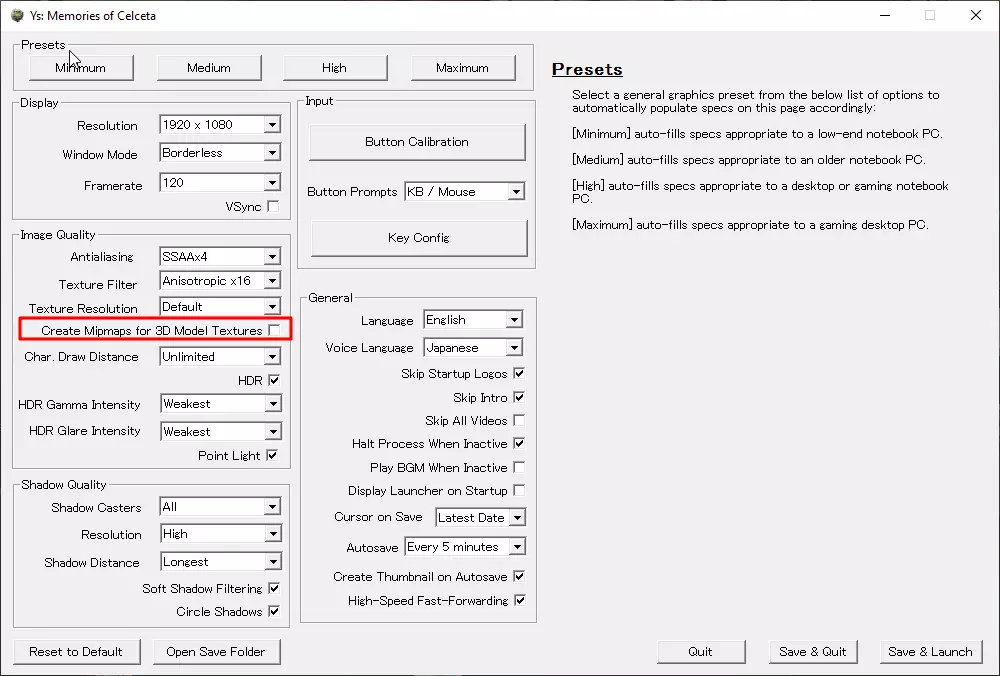The image size is (1000, 676).
Task: Open the Texture Resolution dropdown
Action: coord(219,307)
